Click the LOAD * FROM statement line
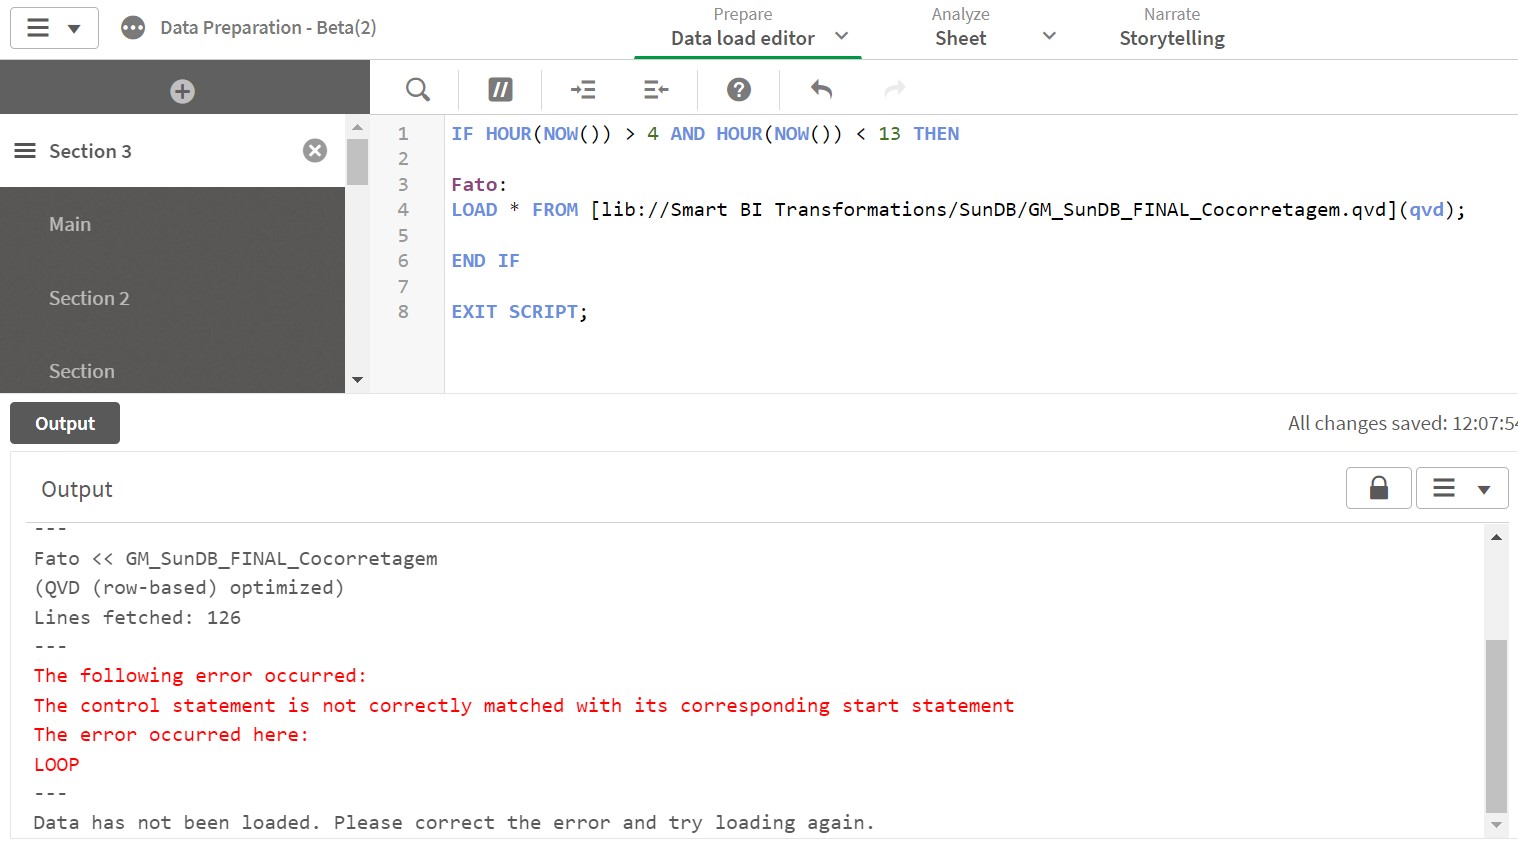The height and width of the screenshot is (850, 1518). point(958,210)
